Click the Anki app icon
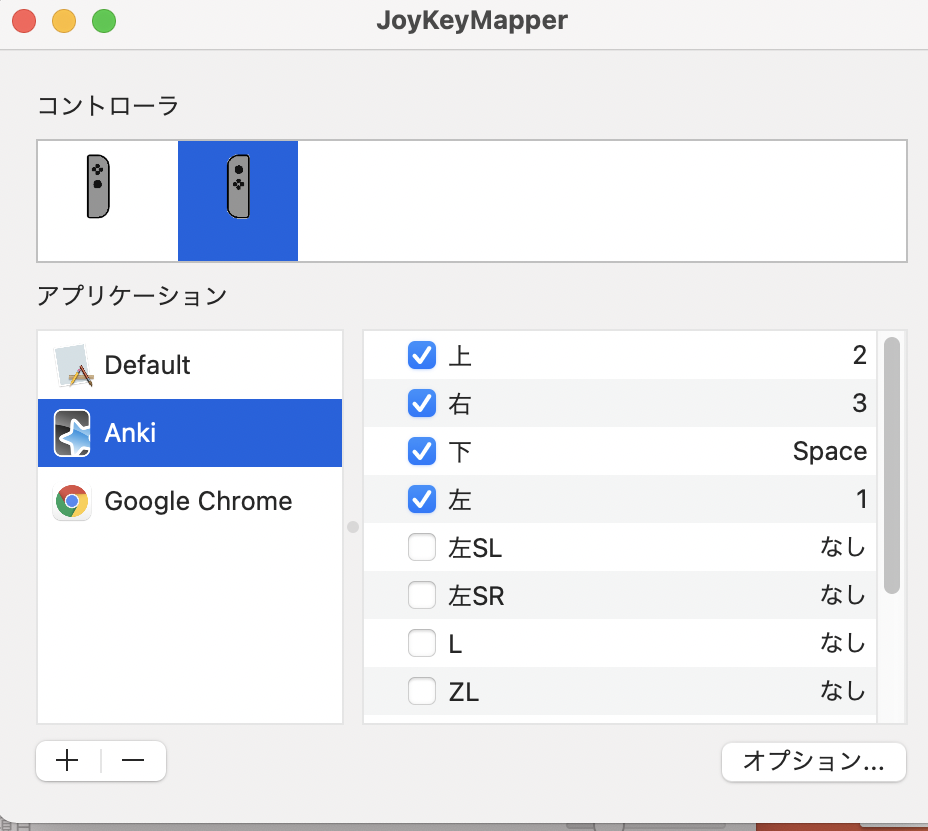This screenshot has height=831, width=928. (x=72, y=433)
